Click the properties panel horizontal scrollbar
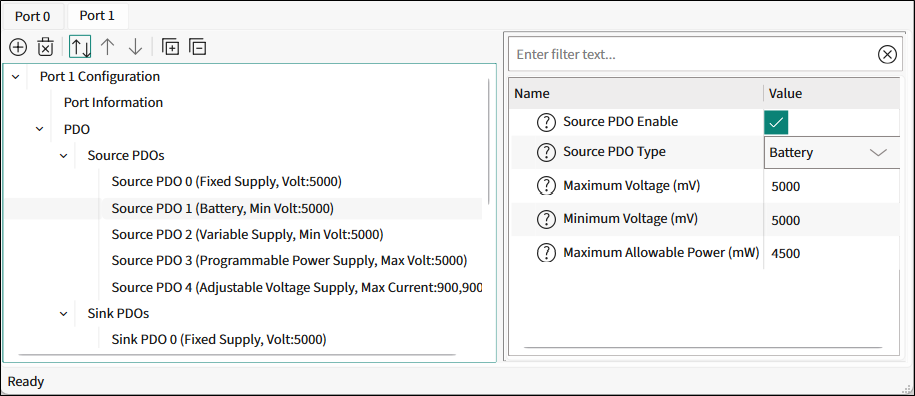The width and height of the screenshot is (915, 396). [x=703, y=347]
